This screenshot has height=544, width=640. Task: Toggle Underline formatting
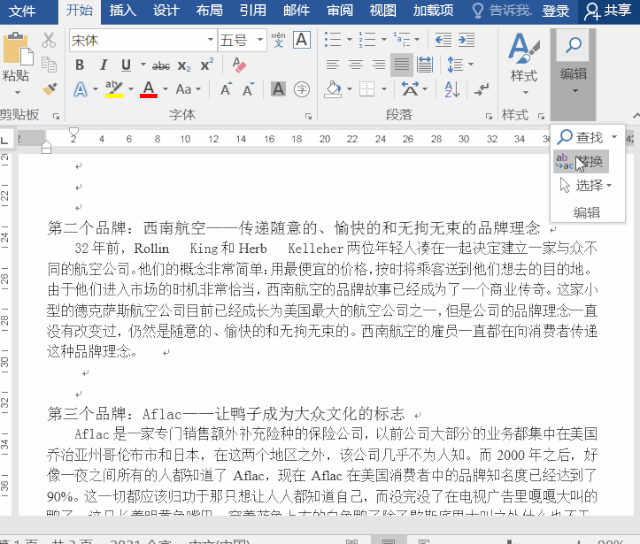point(126,65)
